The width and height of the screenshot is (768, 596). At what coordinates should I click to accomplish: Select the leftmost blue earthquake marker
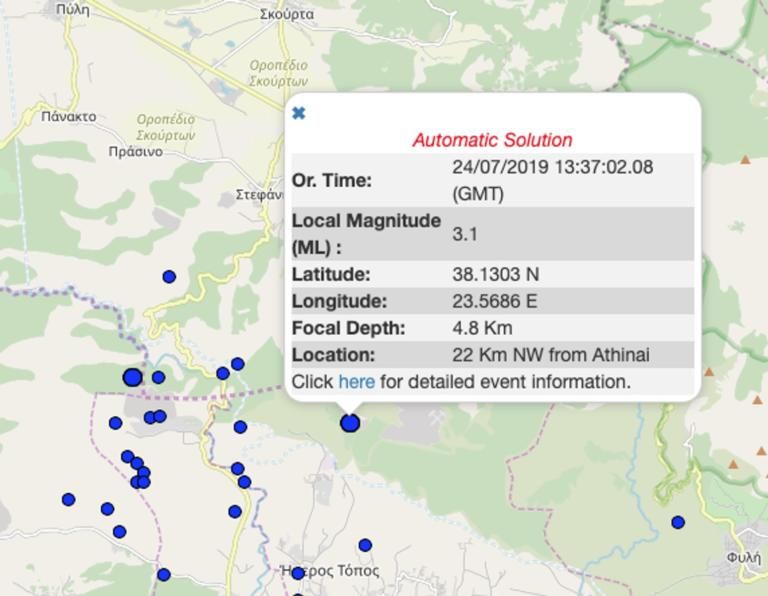pyautogui.click(x=68, y=499)
